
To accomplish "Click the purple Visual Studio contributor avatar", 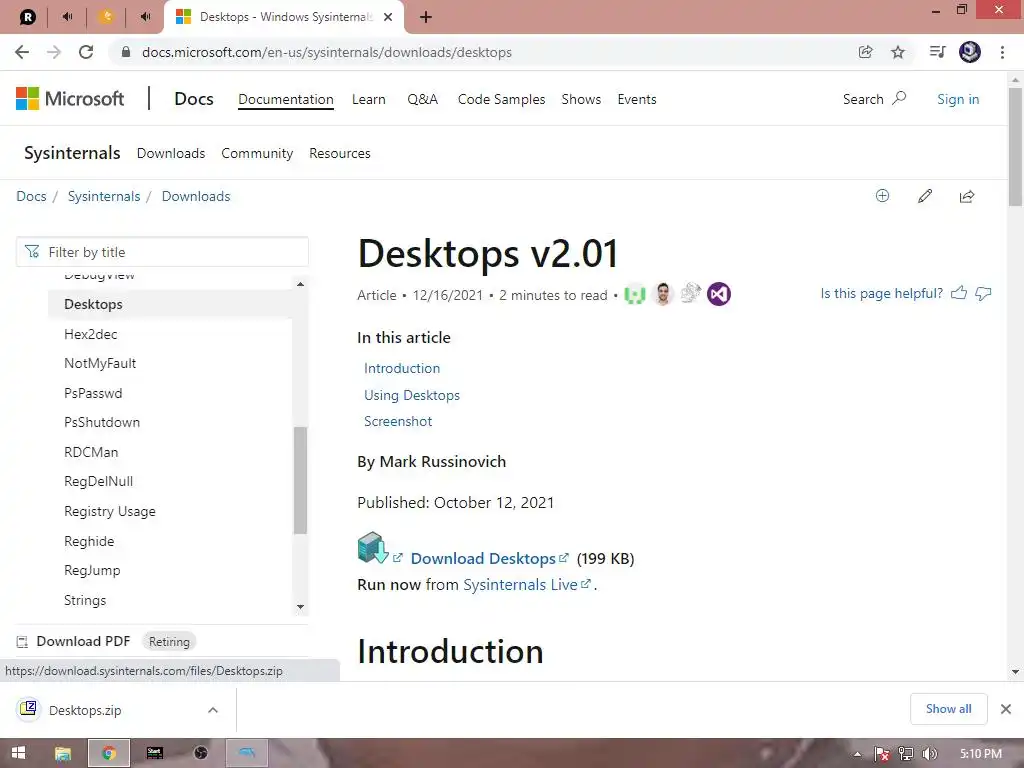I will pos(718,294).
